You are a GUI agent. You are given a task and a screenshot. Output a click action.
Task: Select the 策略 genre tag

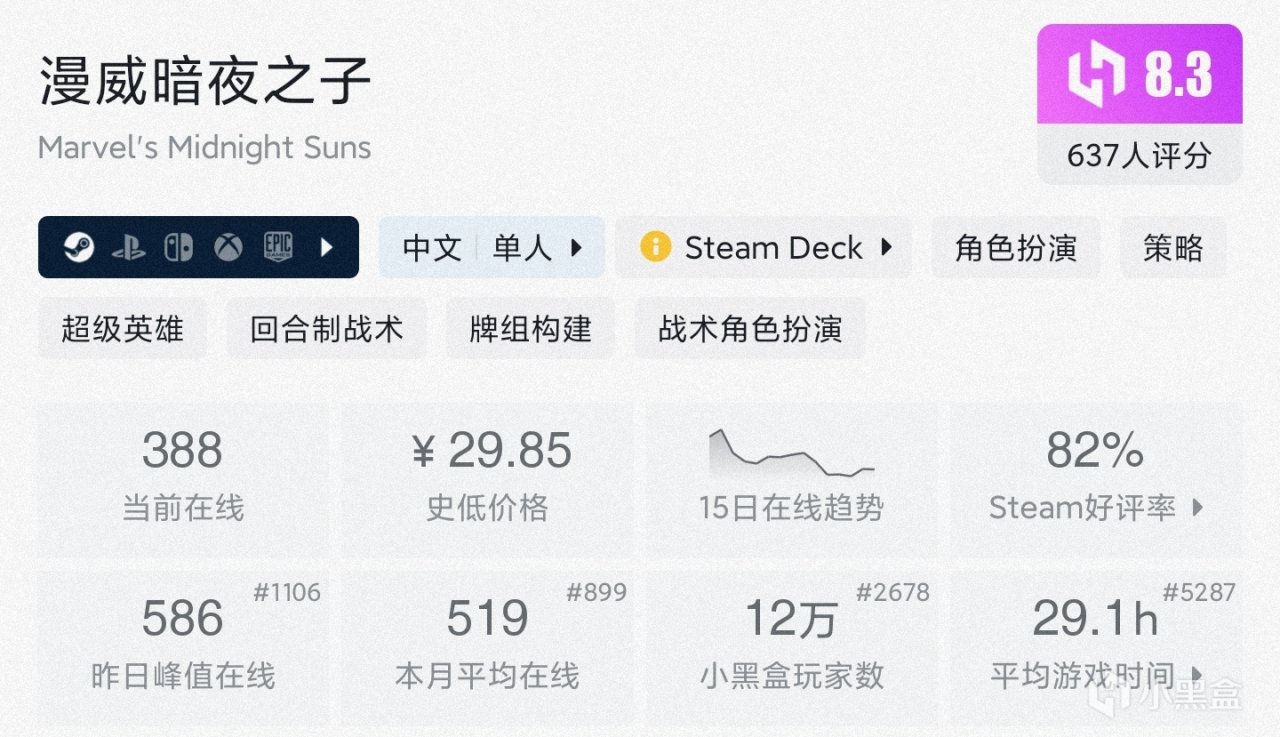(x=1173, y=247)
